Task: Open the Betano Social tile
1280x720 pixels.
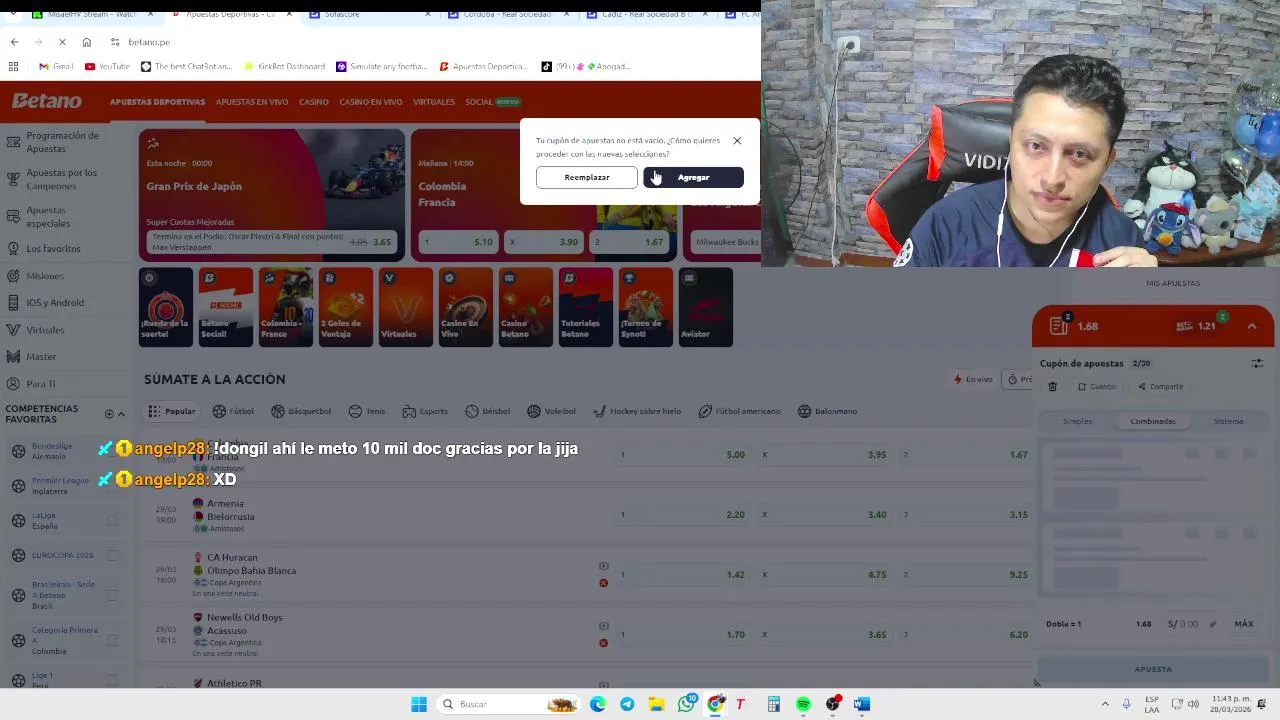Action: 226,306
